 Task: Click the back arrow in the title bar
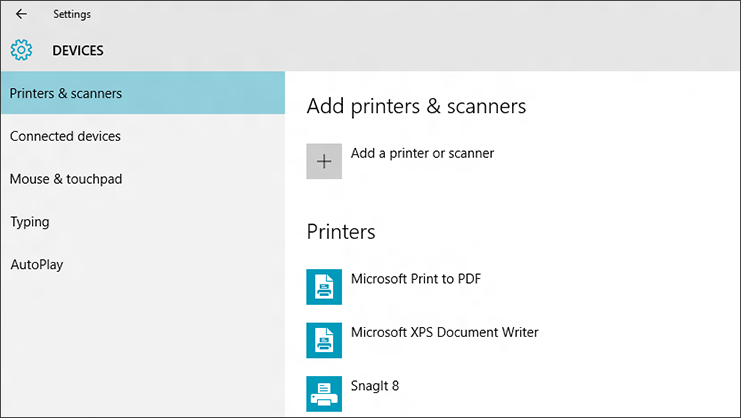[21, 14]
